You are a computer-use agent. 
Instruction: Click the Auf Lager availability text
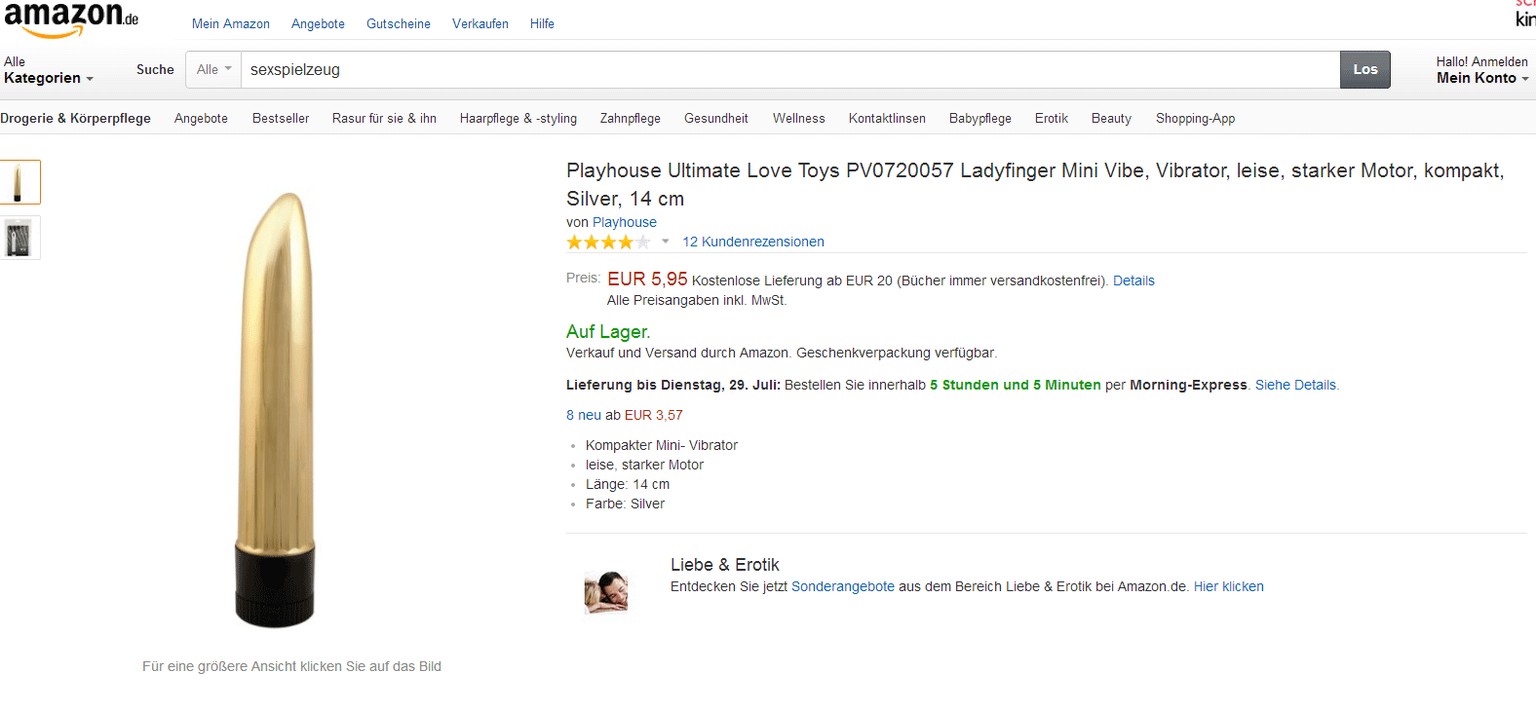[608, 332]
